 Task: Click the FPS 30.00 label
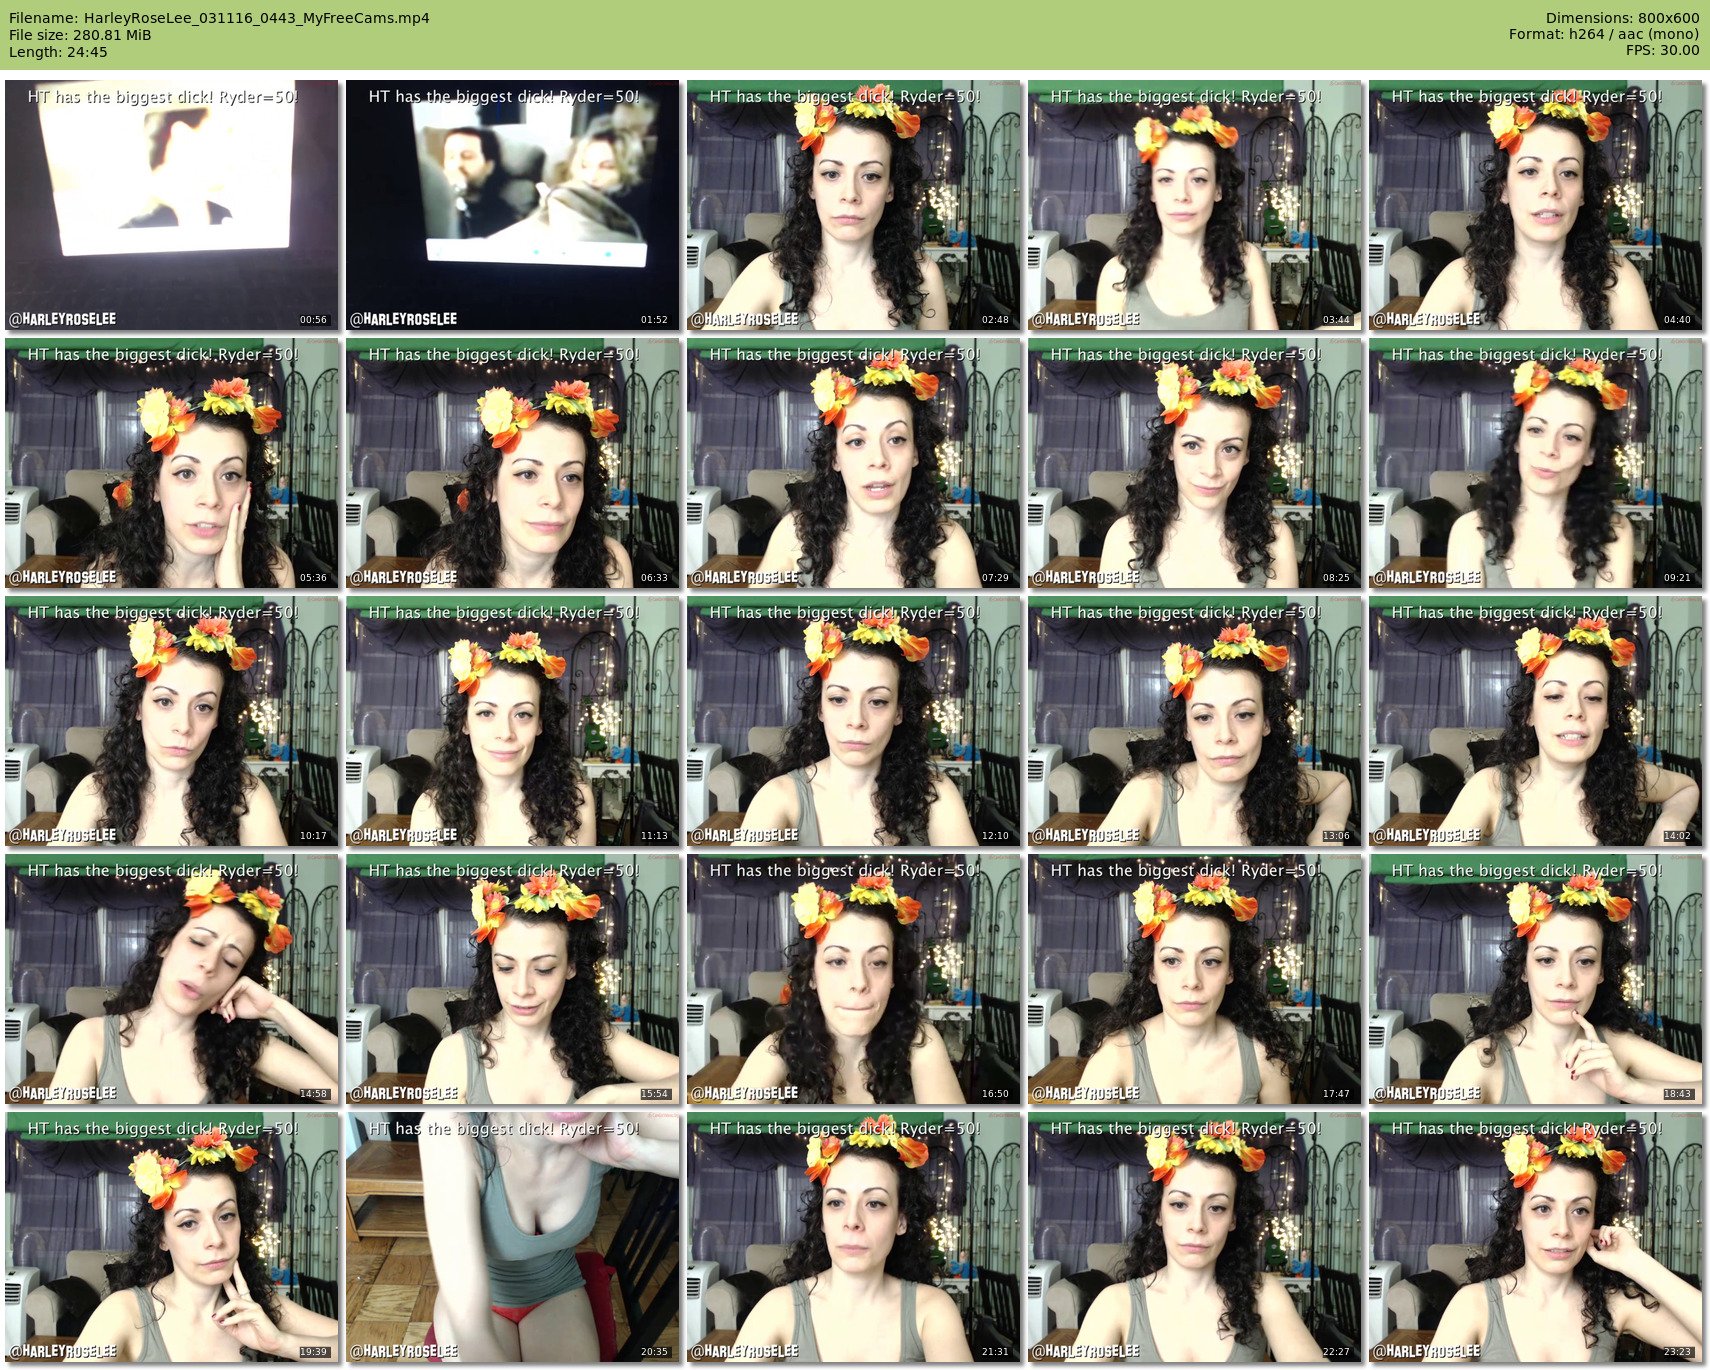[1662, 50]
